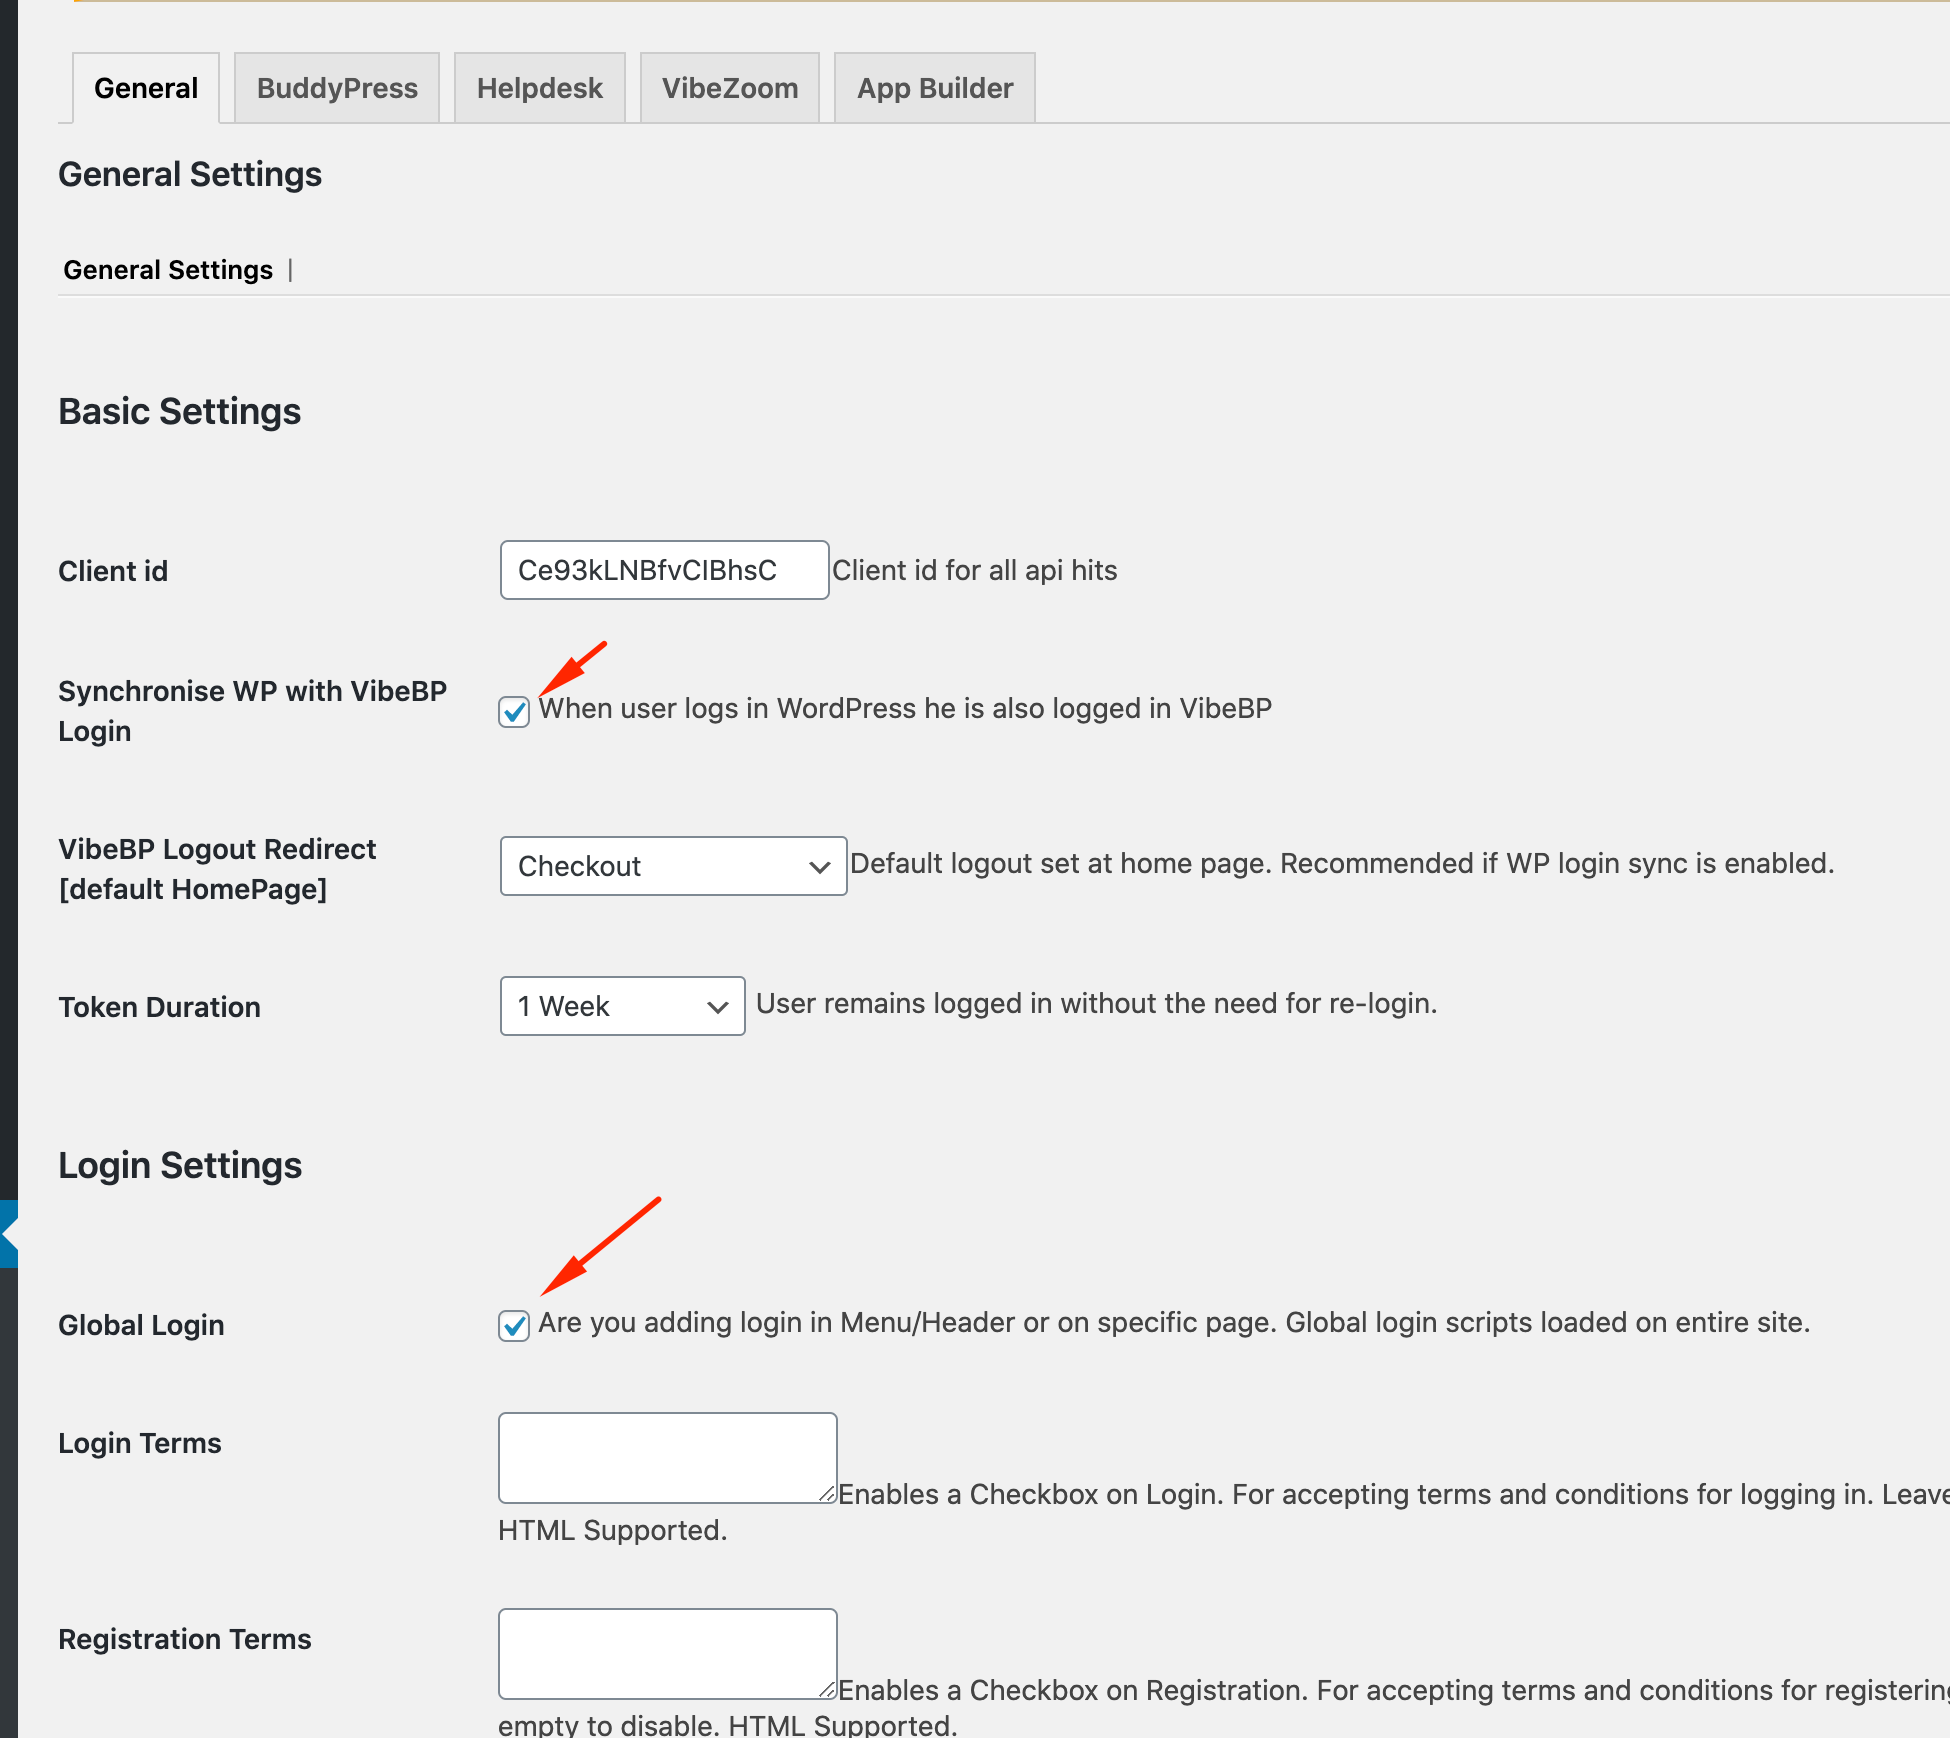
Task: Open the VibeBP Logout Redirect dropdown
Action: 673,866
